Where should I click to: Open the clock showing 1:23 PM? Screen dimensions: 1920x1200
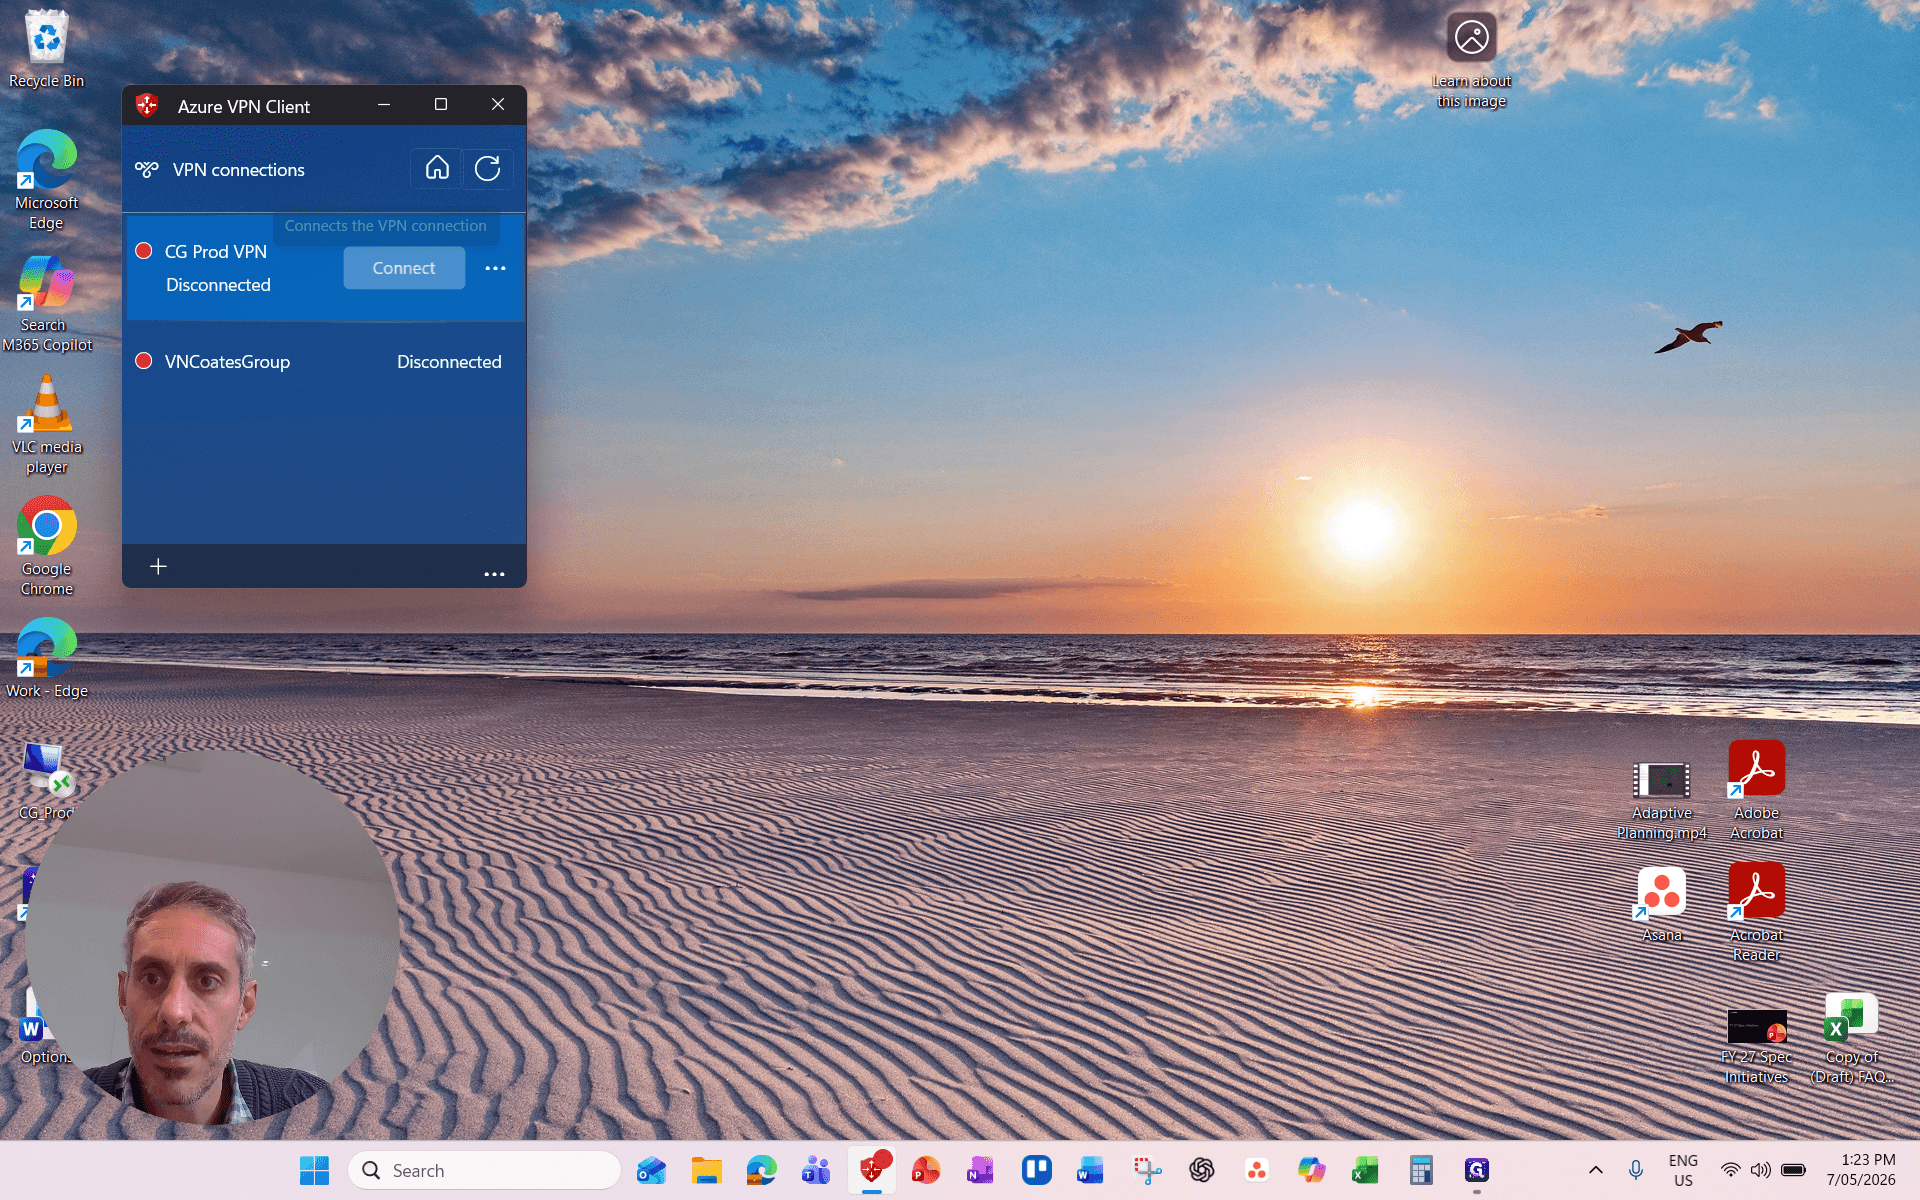click(1861, 1170)
